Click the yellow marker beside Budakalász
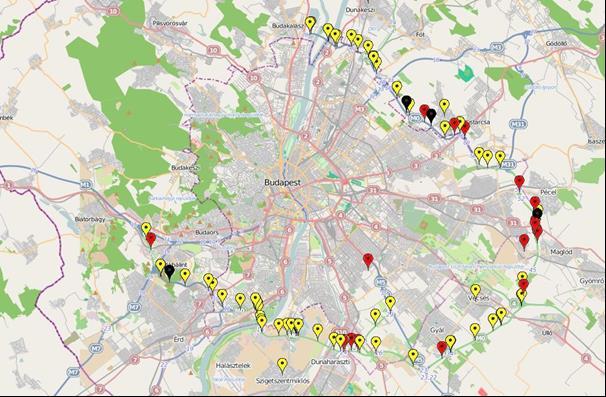Screen dimensions: 606x397 310,24
